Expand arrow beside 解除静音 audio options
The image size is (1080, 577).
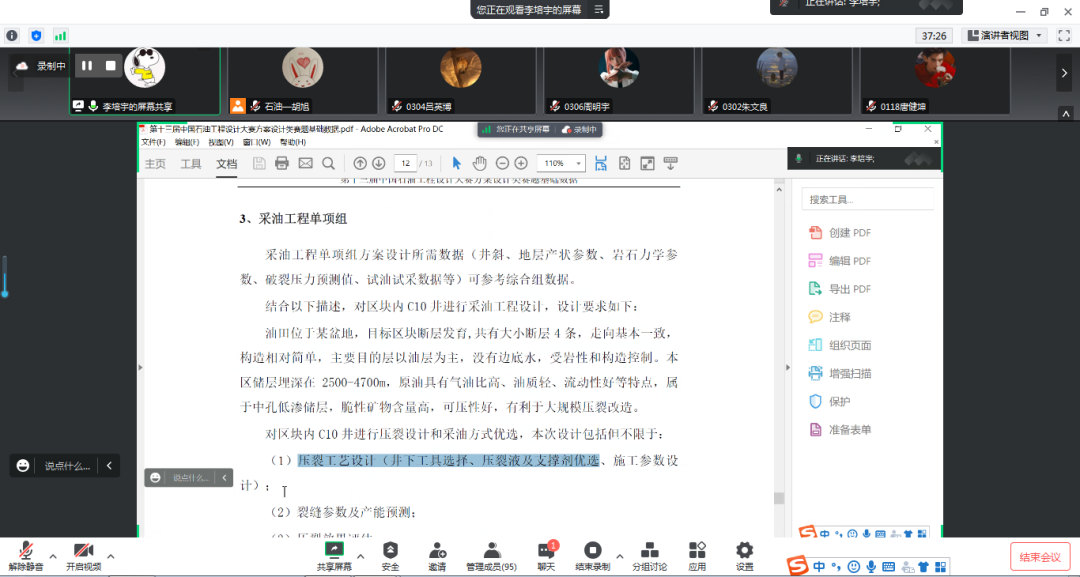coord(53,556)
